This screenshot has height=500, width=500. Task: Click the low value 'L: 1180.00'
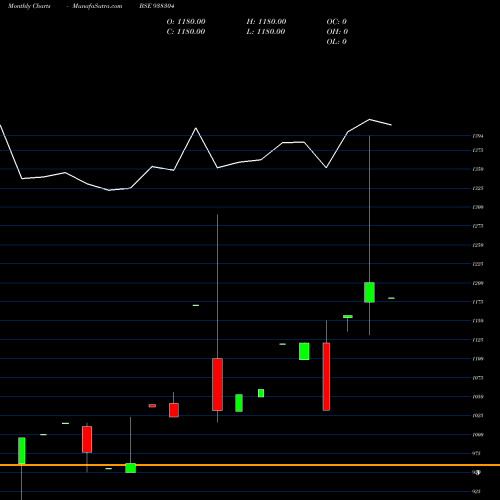coord(266,32)
